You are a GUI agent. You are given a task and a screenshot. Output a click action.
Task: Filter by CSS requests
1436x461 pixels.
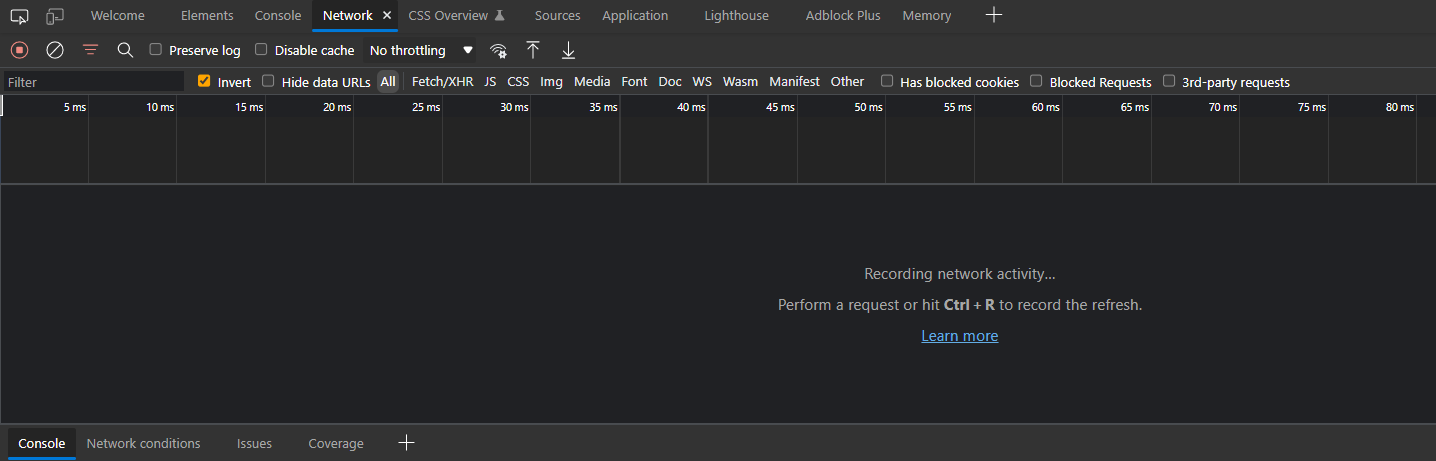click(518, 82)
